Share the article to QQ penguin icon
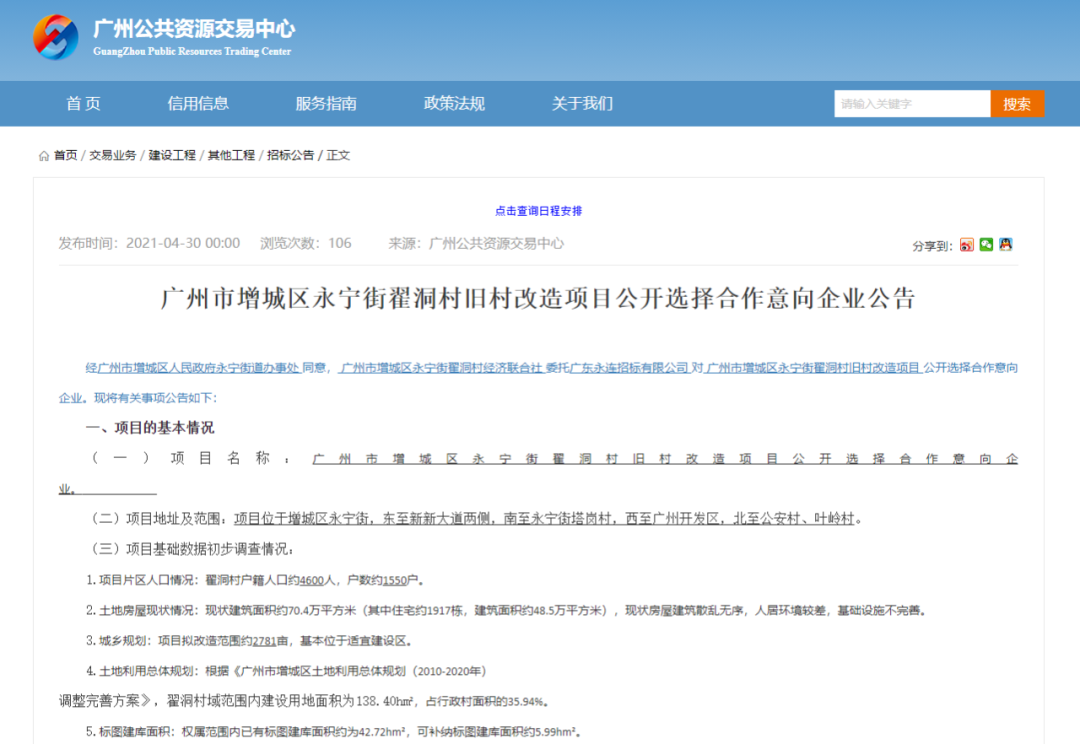This screenshot has width=1080, height=744. tap(1006, 245)
